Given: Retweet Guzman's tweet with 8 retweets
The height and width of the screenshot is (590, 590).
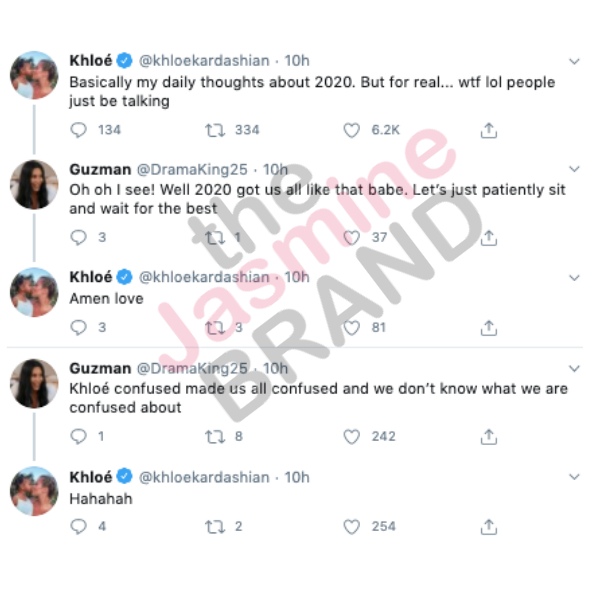Looking at the screenshot, I should [215, 436].
